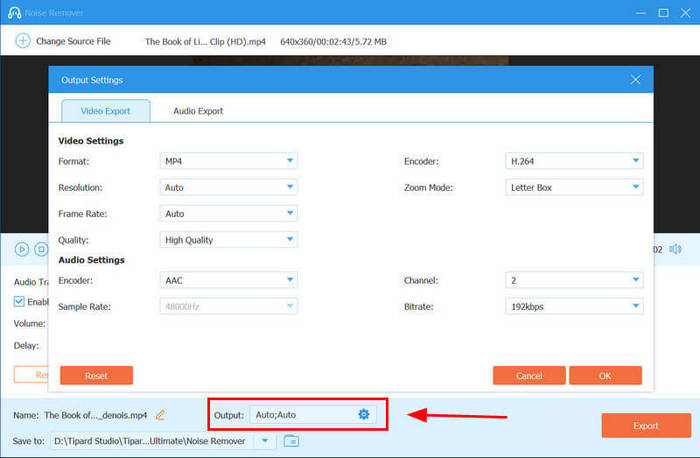Image resolution: width=700 pixels, height=458 pixels.
Task: Open the Quality dropdown showing High Quality
Action: tap(229, 240)
